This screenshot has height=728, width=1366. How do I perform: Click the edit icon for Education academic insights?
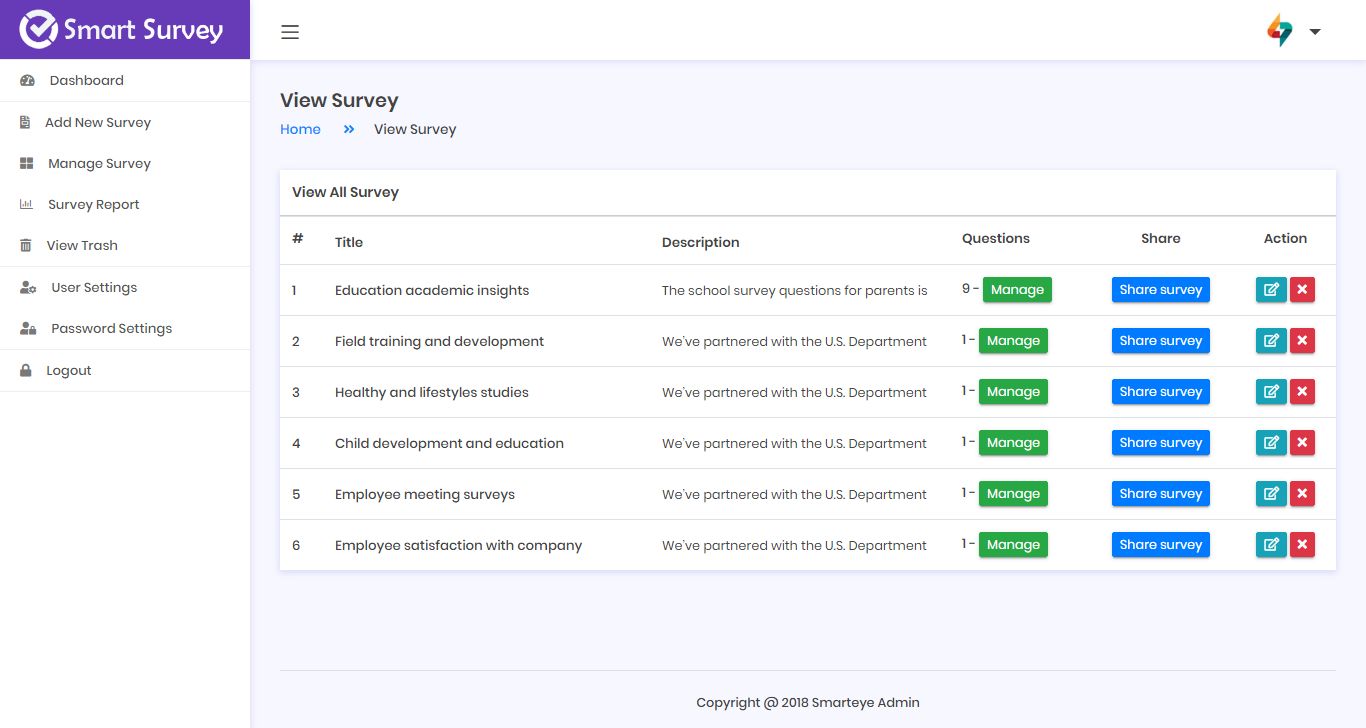(x=1270, y=290)
